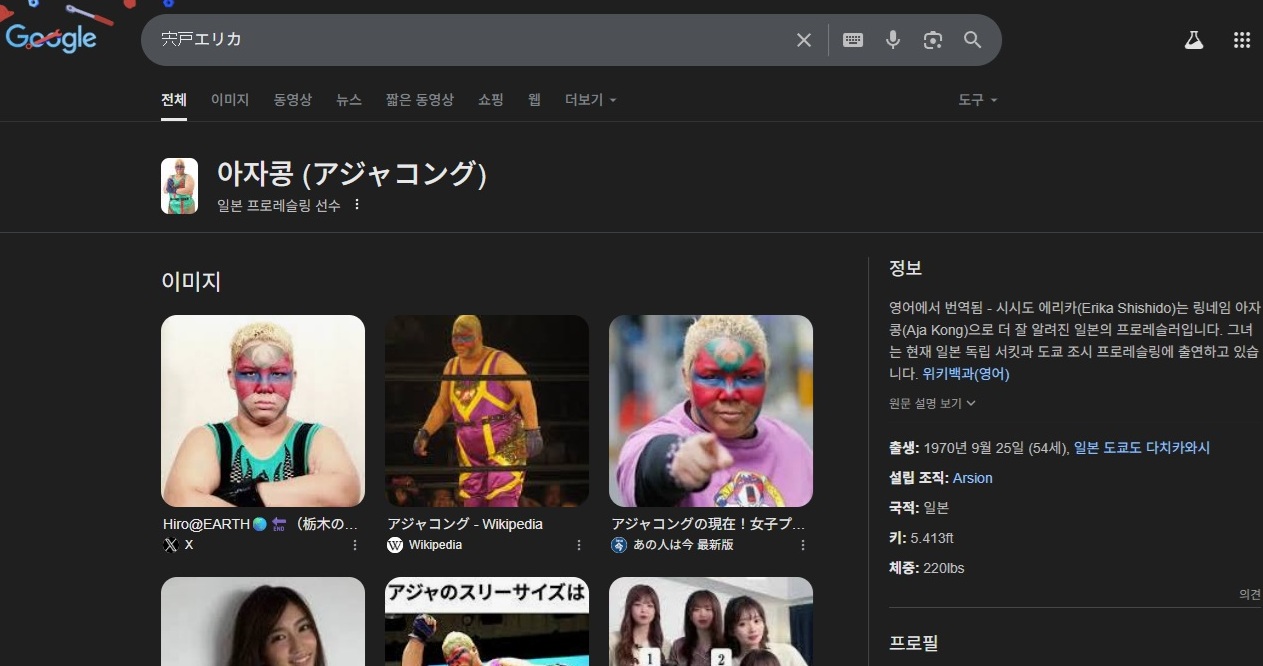Click the 국적: 일본 nationality entry
Image resolution: width=1263 pixels, height=666 pixels.
(x=919, y=508)
